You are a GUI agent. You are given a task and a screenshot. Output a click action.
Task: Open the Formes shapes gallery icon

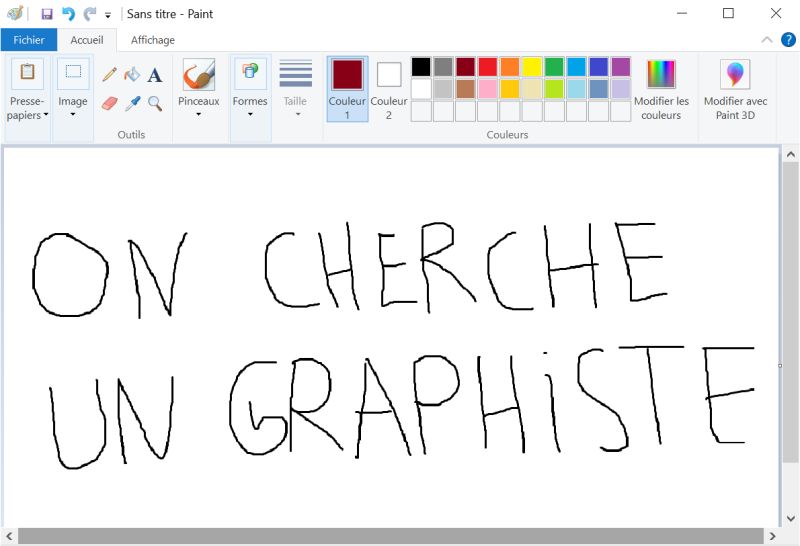pos(250,73)
